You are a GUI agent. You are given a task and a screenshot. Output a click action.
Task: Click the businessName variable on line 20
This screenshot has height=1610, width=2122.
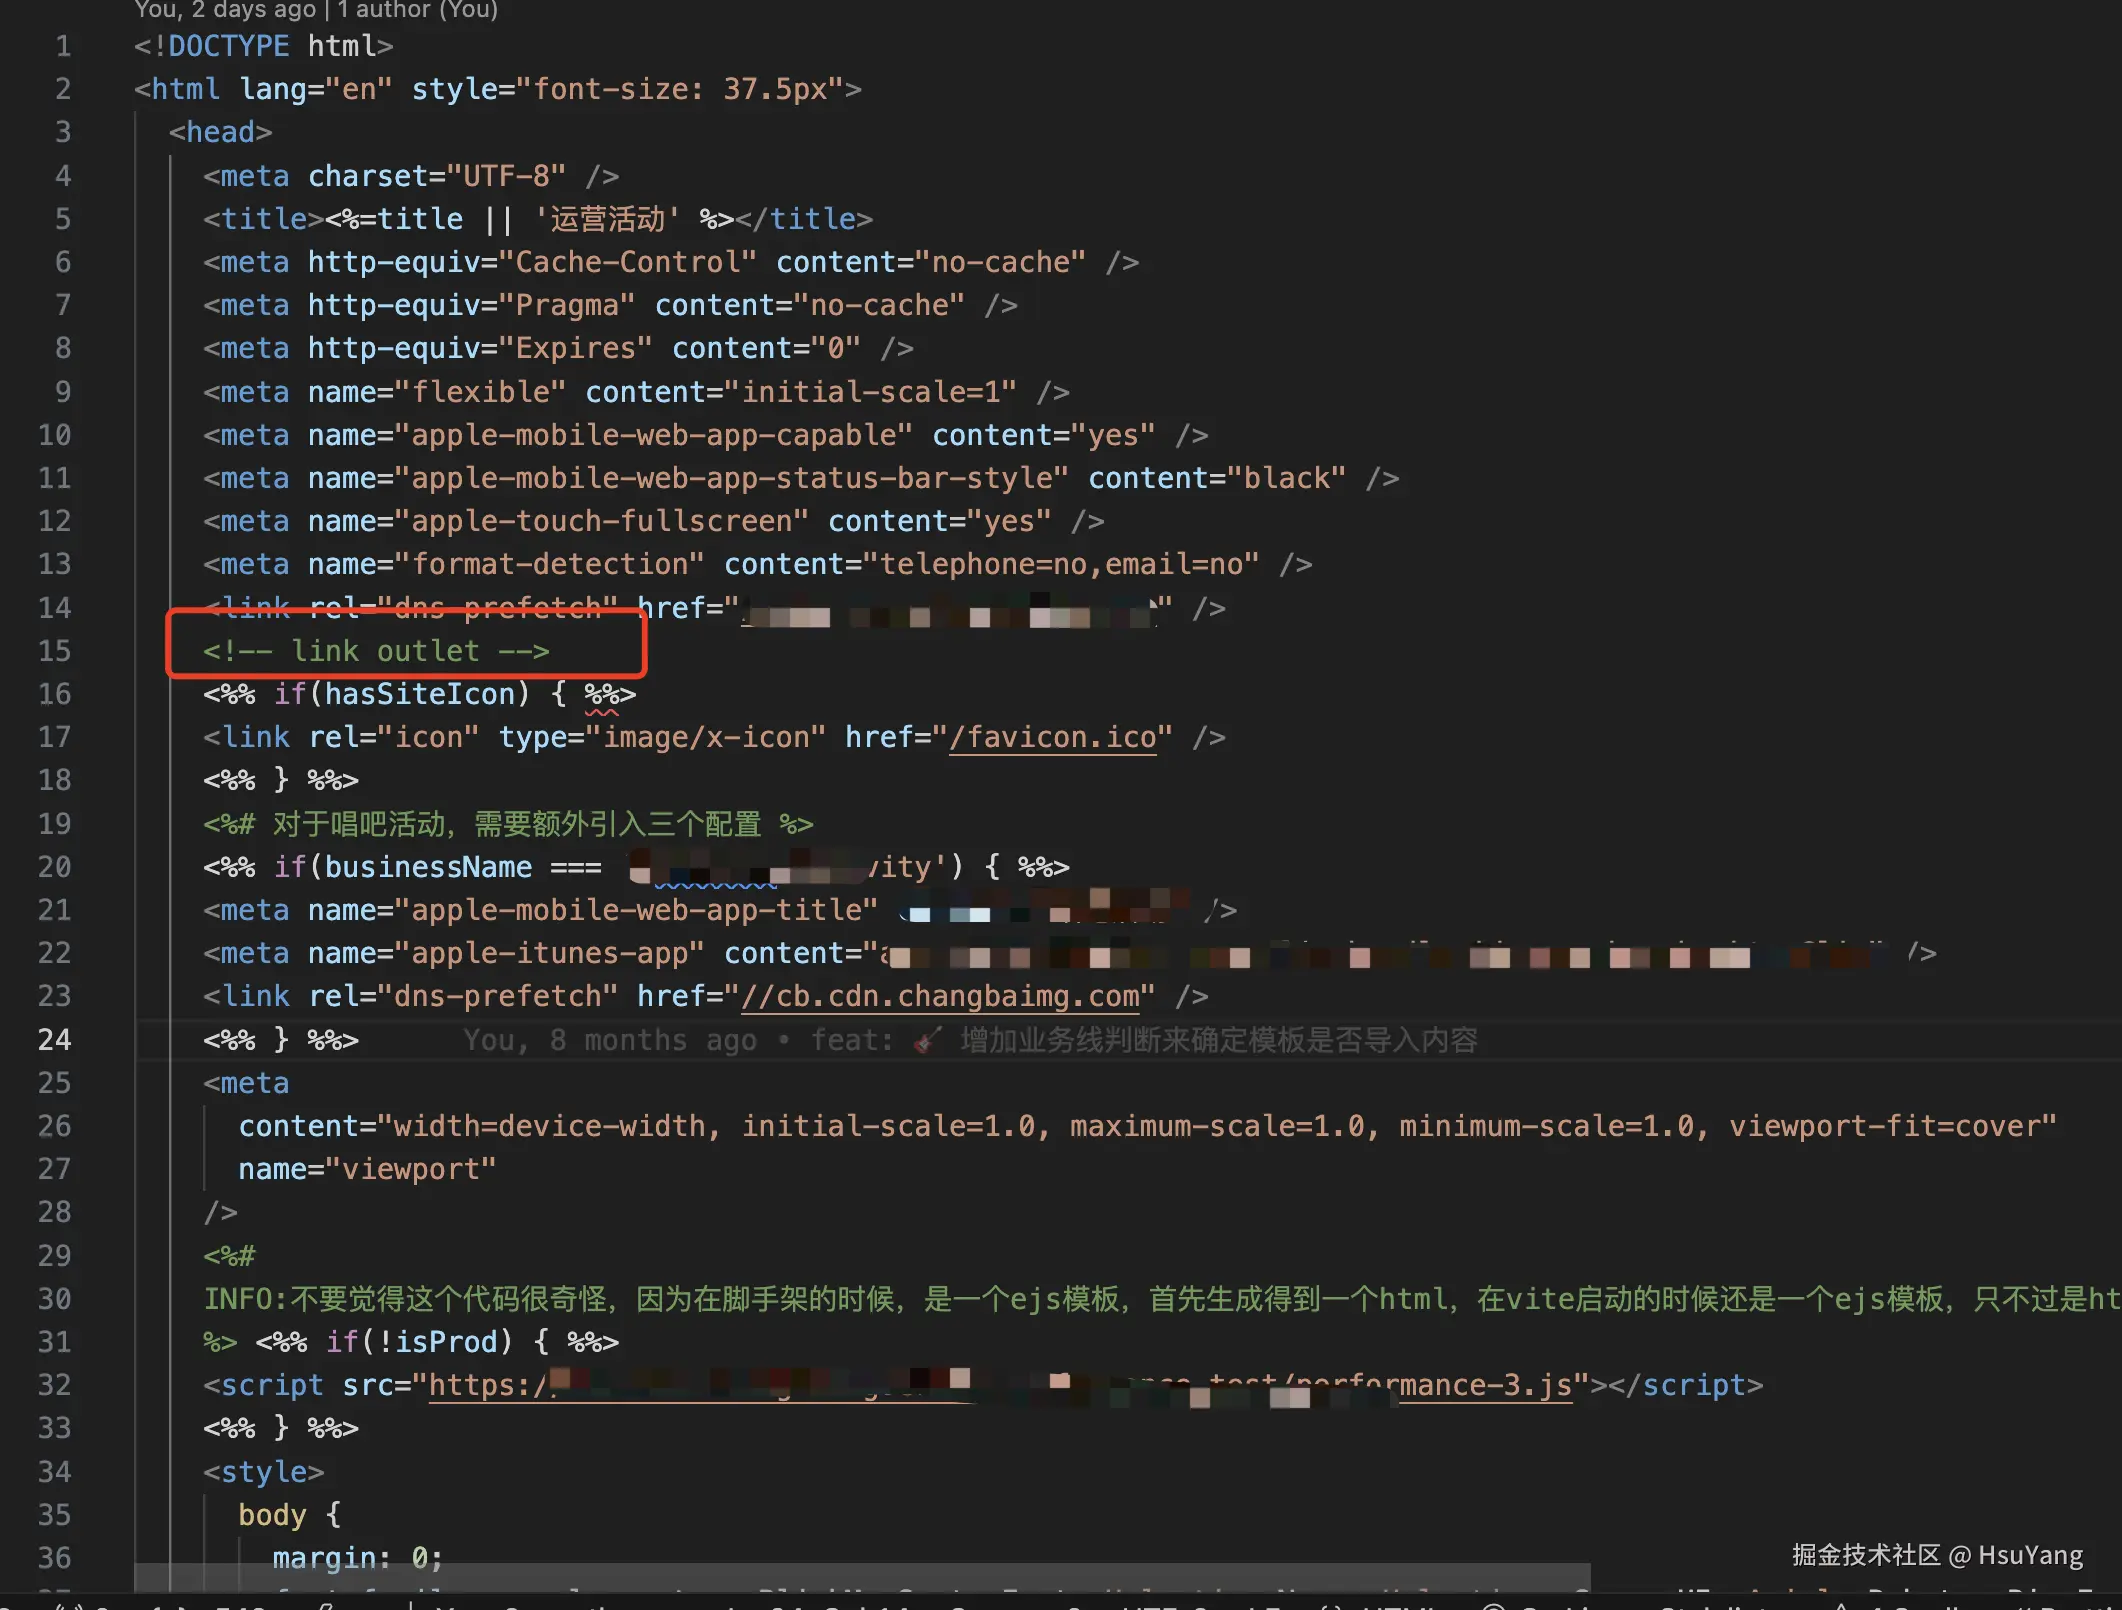click(x=428, y=867)
